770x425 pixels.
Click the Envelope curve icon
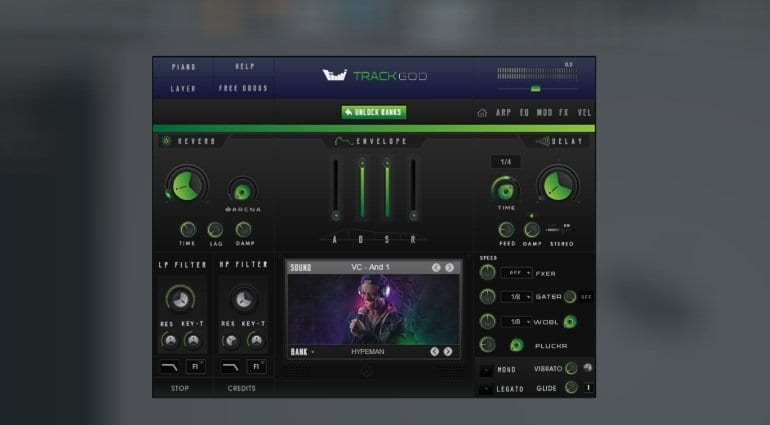pos(343,142)
